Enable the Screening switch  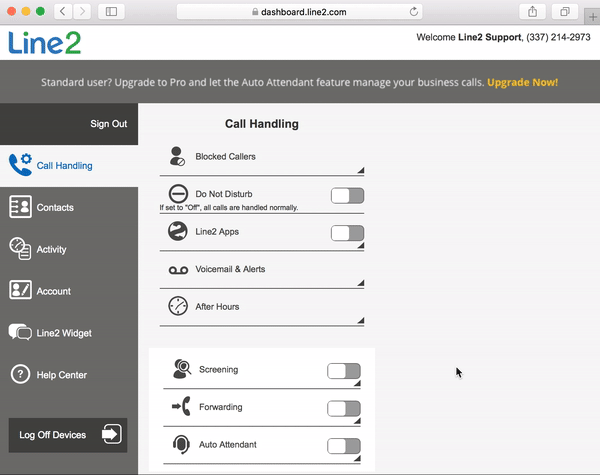pyautogui.click(x=344, y=371)
